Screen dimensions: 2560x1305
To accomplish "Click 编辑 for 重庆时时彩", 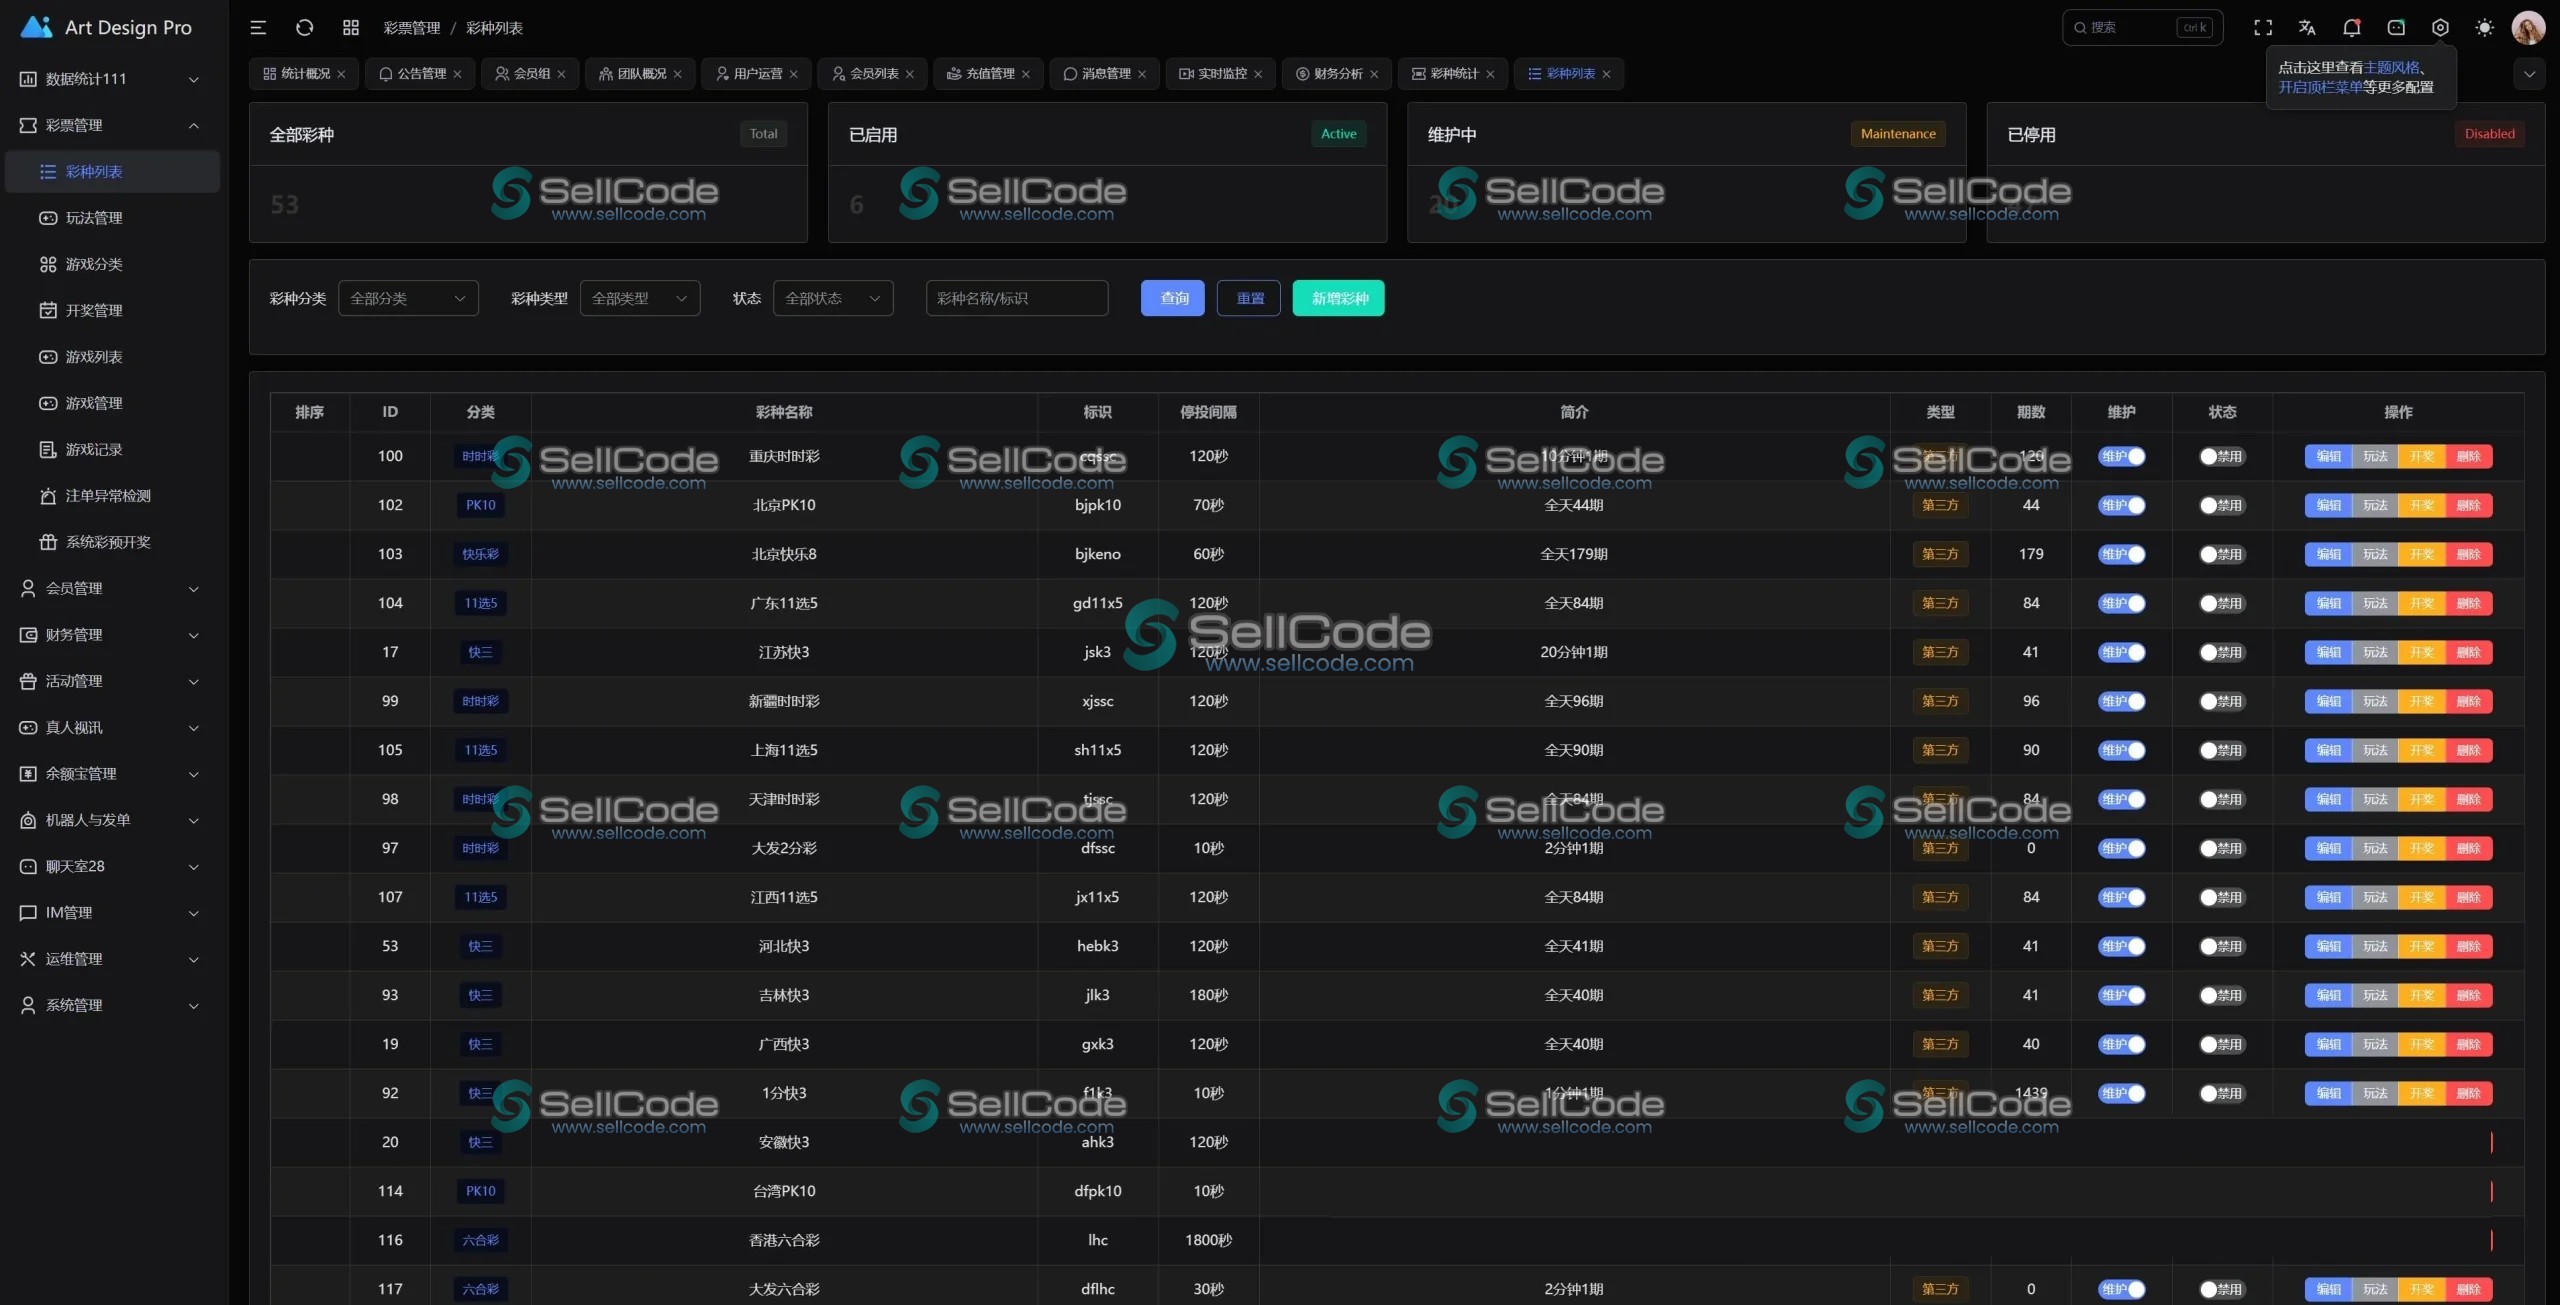I will (x=2329, y=456).
